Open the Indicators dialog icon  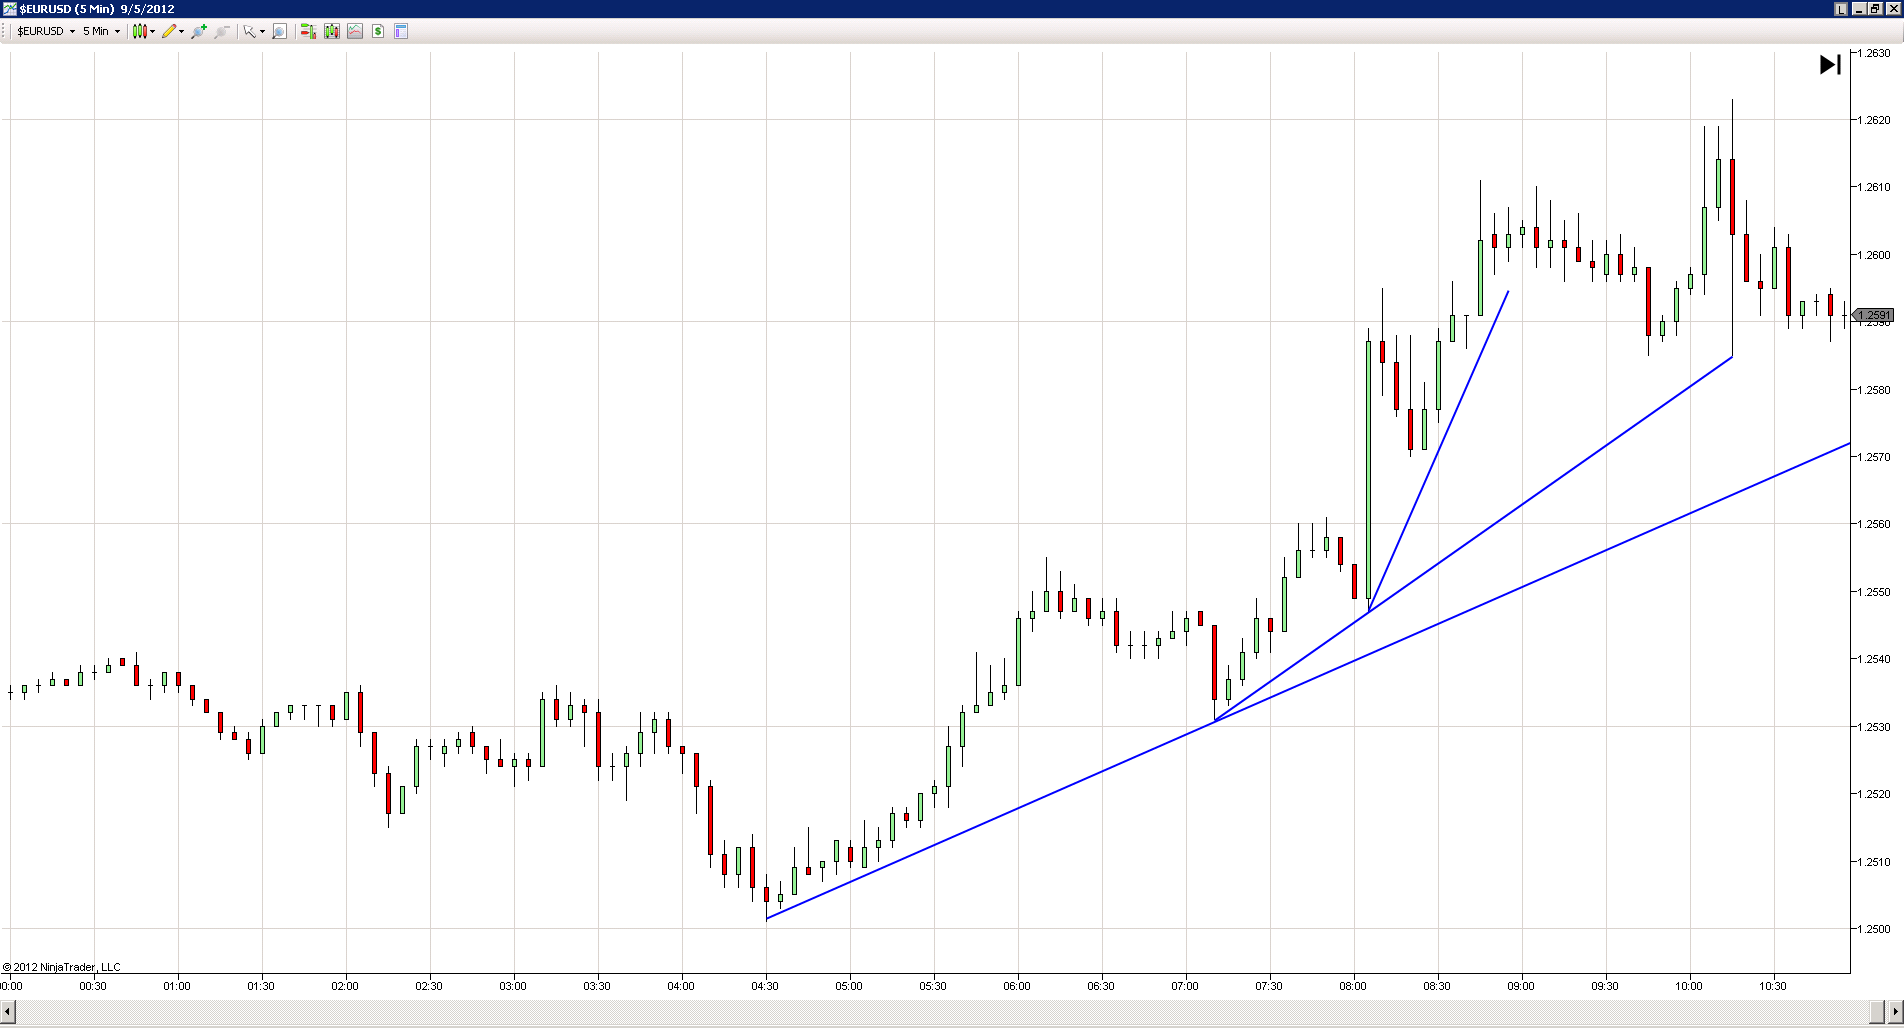click(332, 31)
